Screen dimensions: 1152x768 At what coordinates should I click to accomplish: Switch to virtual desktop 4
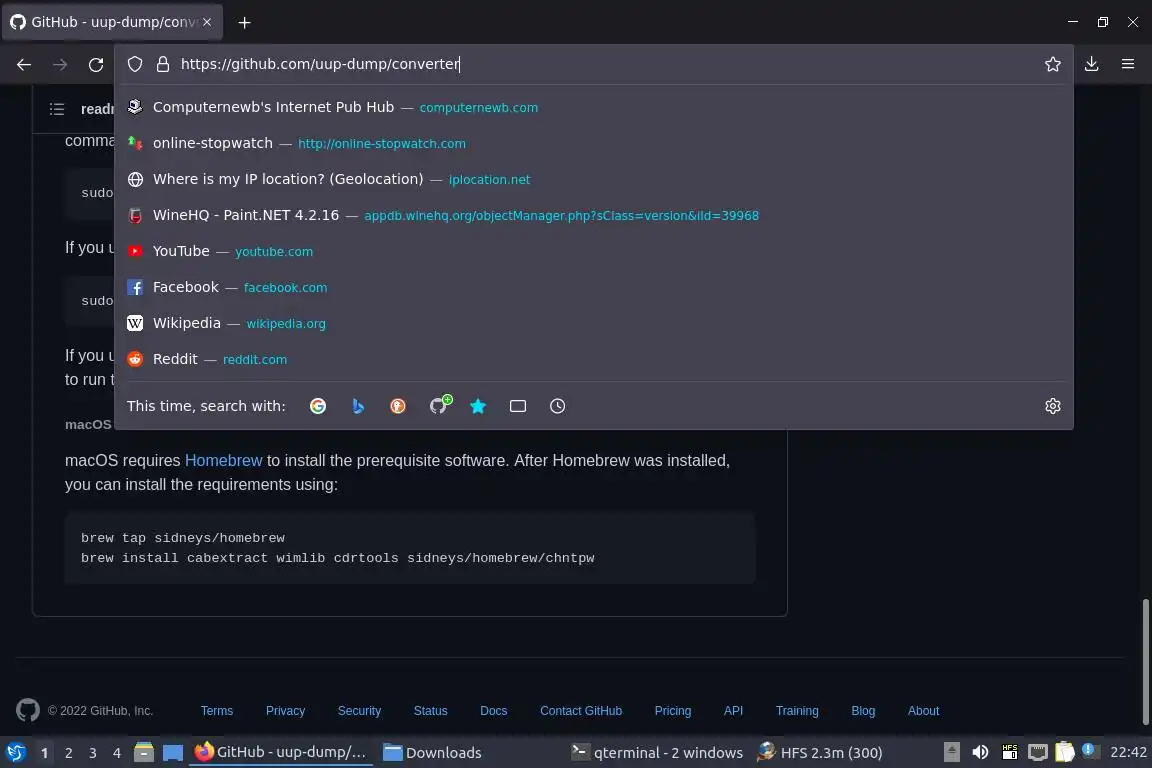(x=117, y=753)
